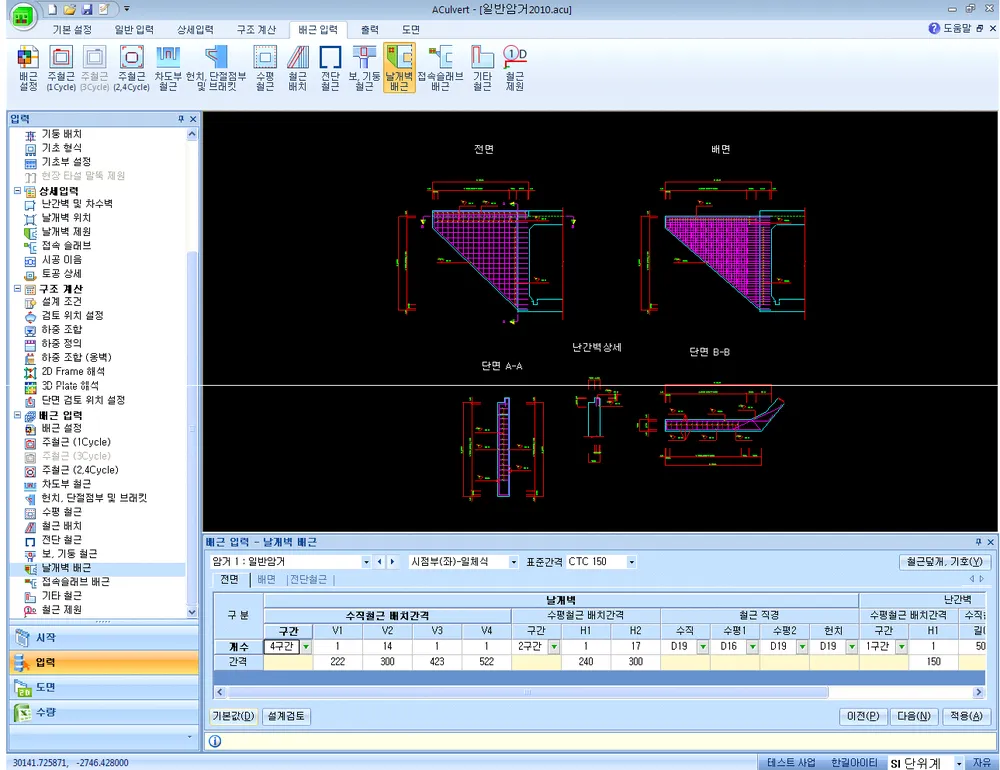1000x770 pixels.
Task: Open 철근 제원 in the tree
Action: pyautogui.click(x=62, y=610)
